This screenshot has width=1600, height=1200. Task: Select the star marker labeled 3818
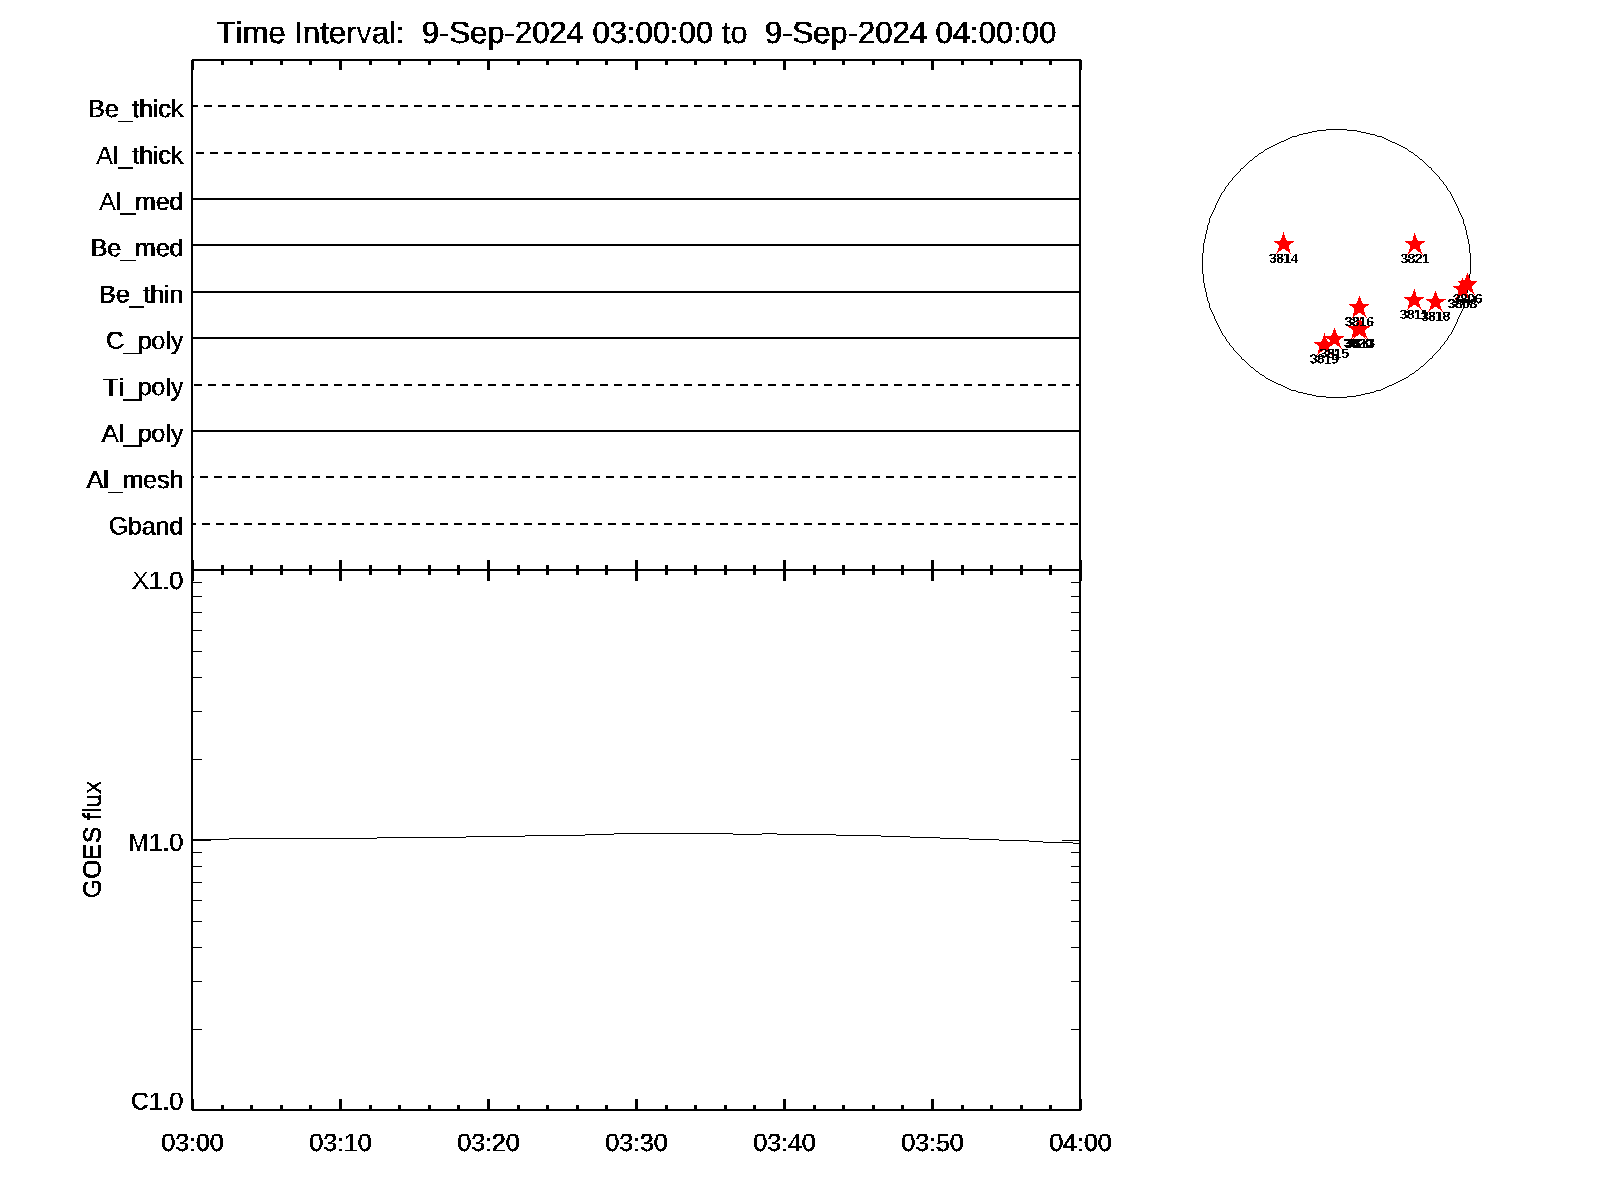1435,302
